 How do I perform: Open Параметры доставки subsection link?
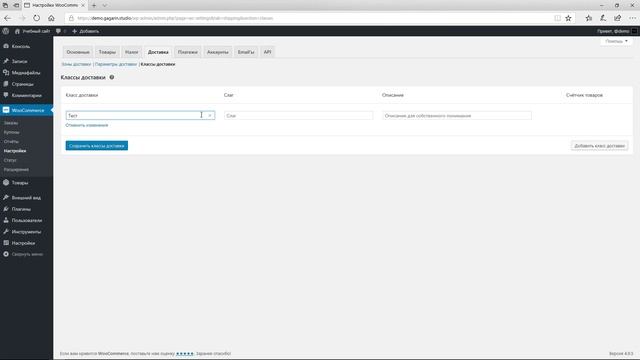pyautogui.click(x=116, y=64)
